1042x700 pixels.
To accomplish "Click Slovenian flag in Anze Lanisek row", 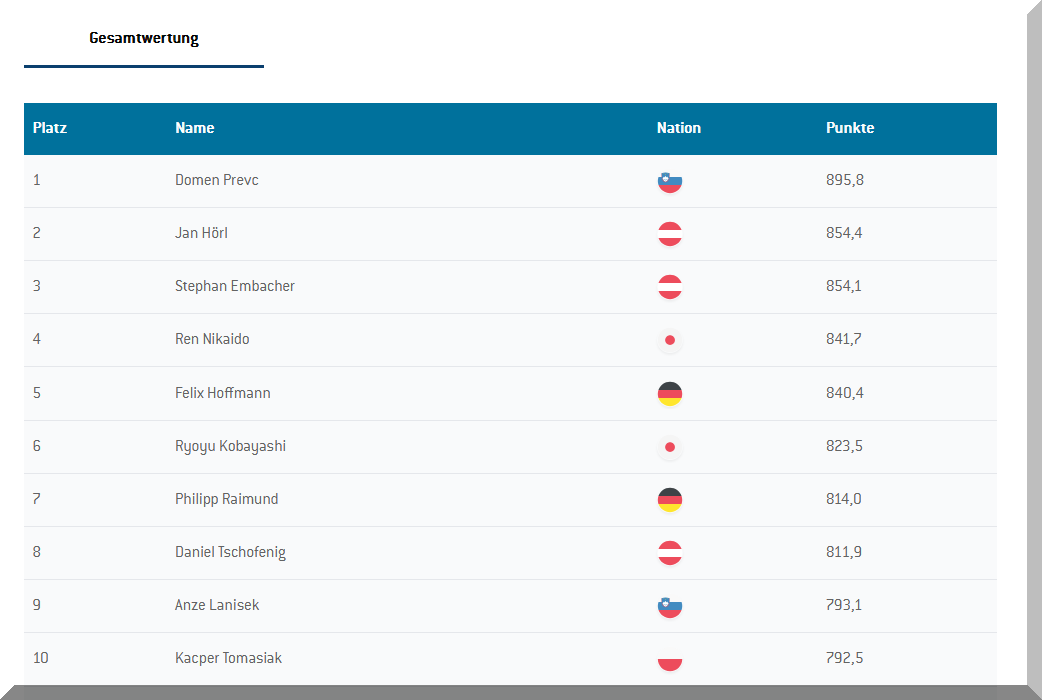I will [670, 606].
